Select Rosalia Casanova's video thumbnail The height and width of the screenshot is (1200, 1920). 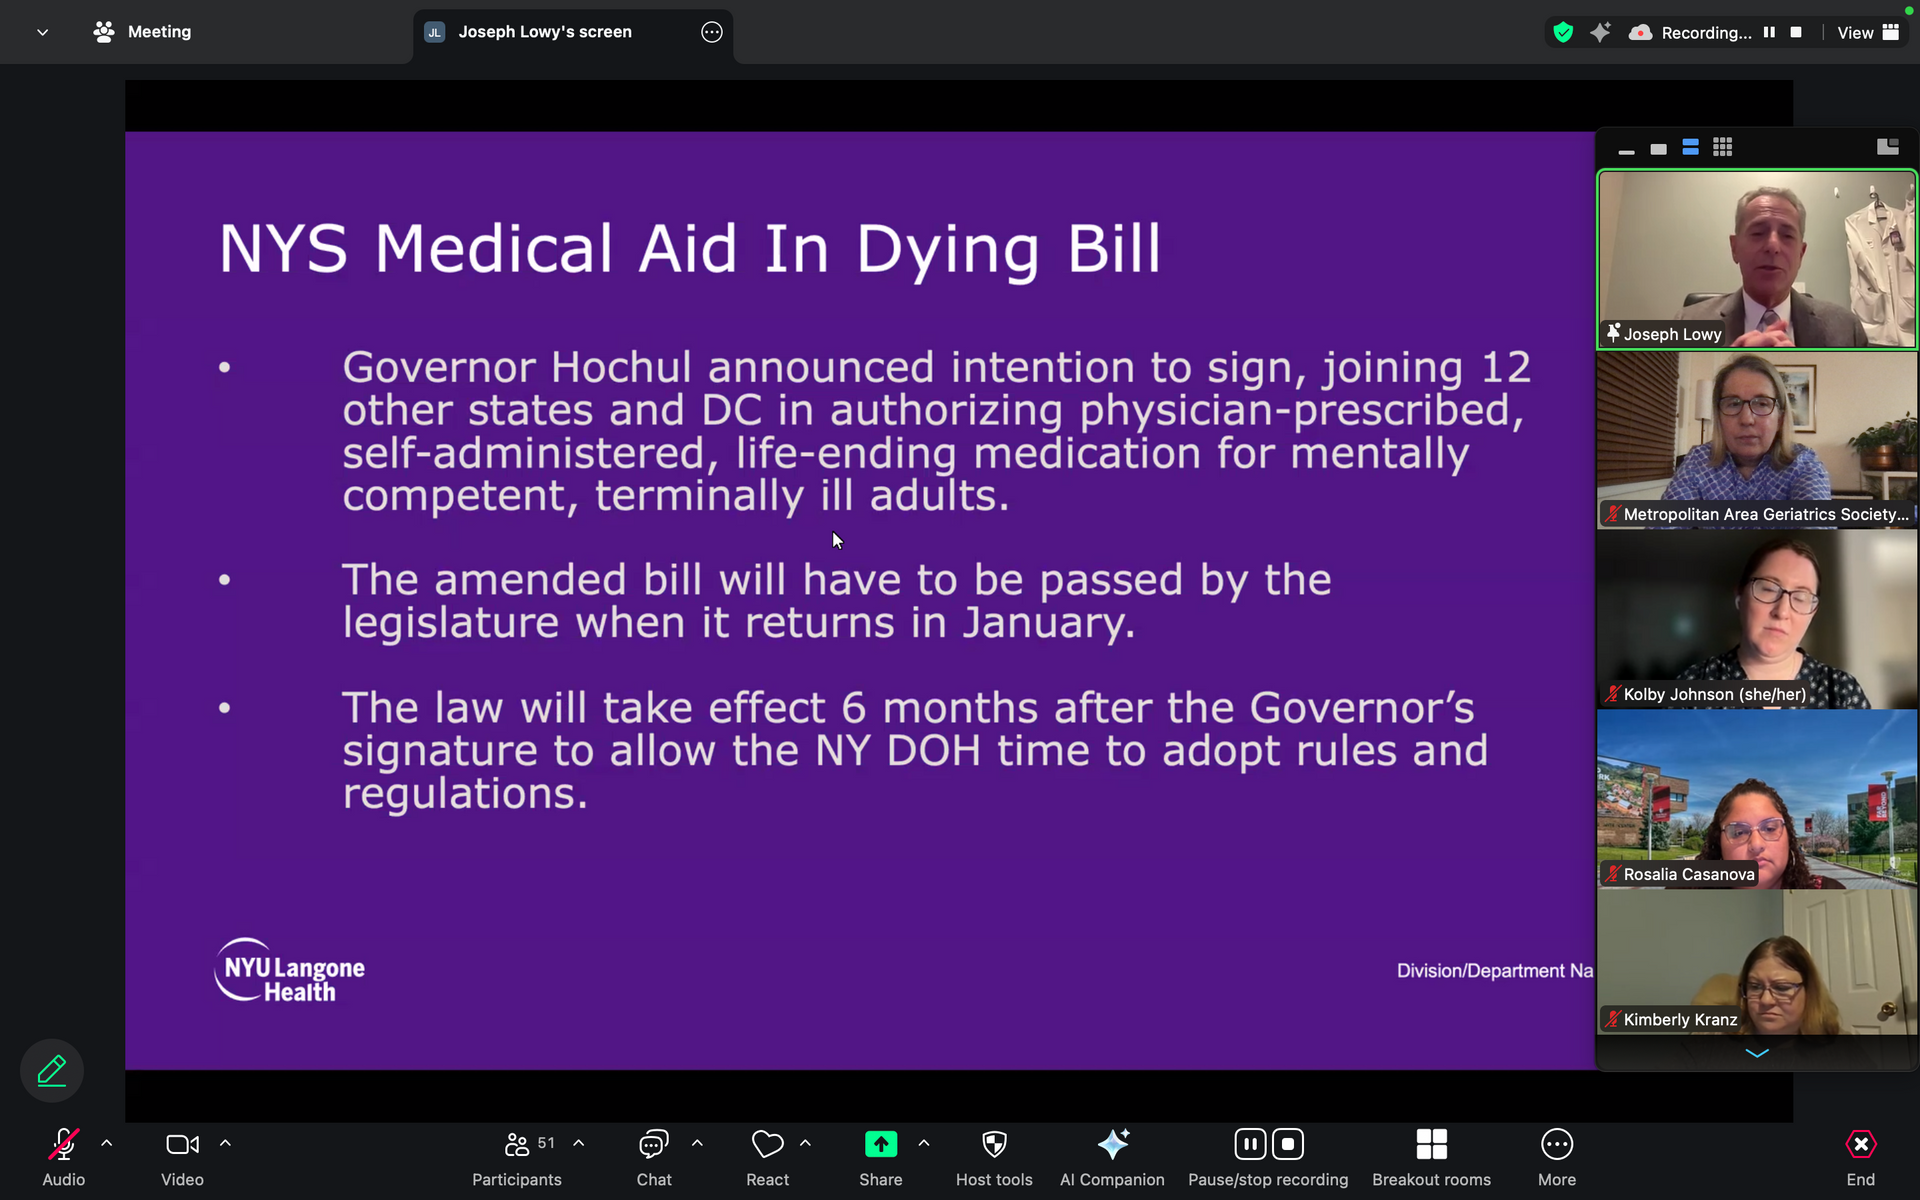tap(1756, 799)
